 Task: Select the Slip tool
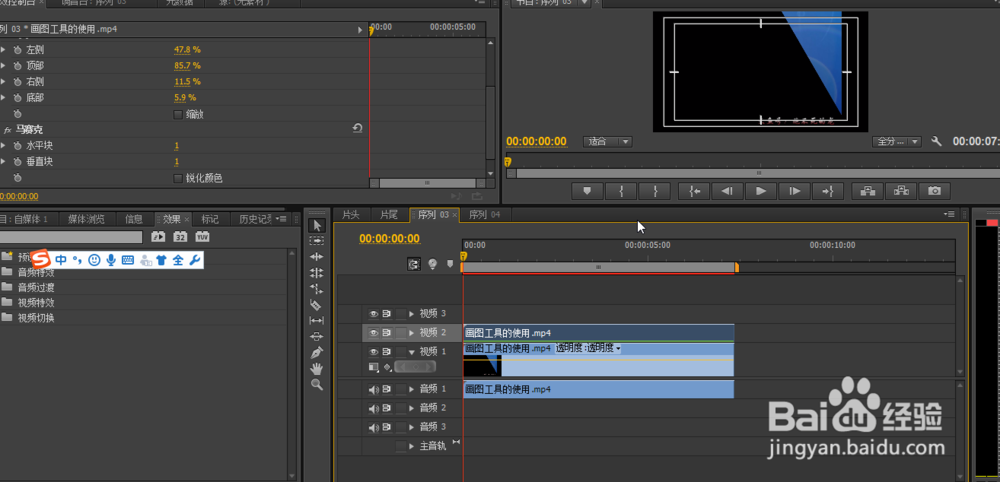coord(317,320)
